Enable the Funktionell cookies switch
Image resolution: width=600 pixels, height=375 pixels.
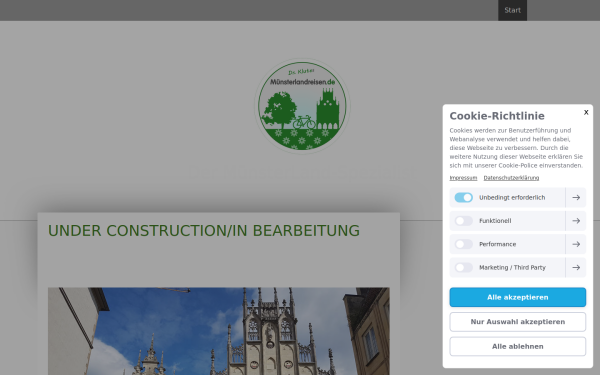463,221
